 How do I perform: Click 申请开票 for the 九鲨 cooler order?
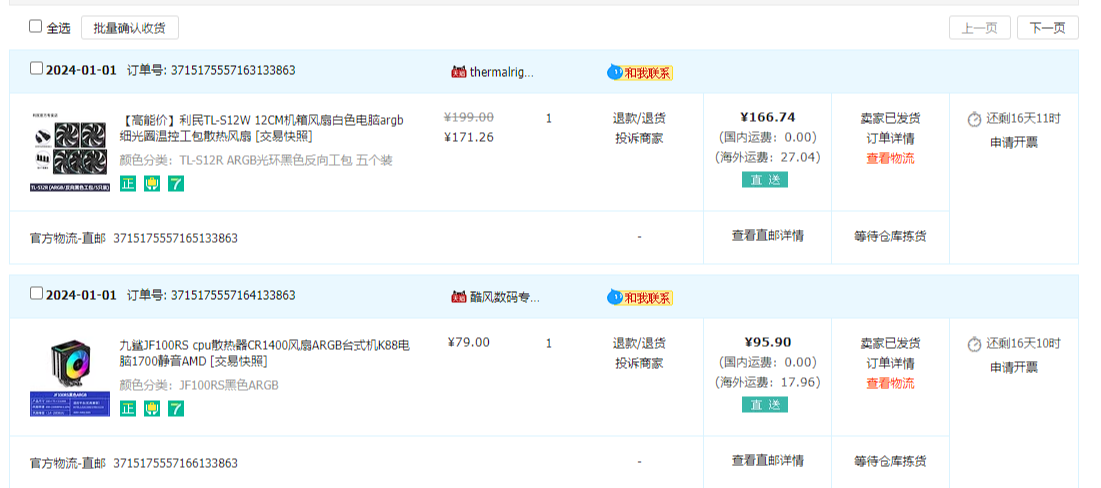(x=1014, y=367)
